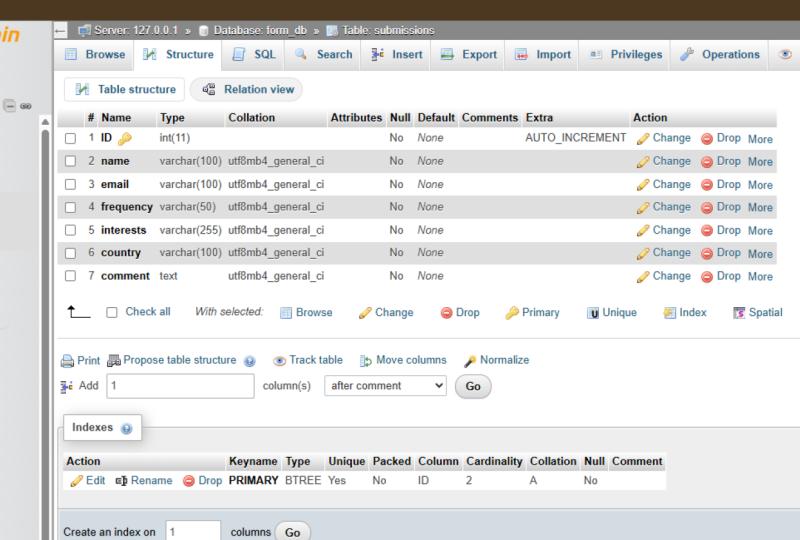Image resolution: width=800 pixels, height=540 pixels.
Task: Click the Change pencil icon in ID row
Action: (643, 139)
